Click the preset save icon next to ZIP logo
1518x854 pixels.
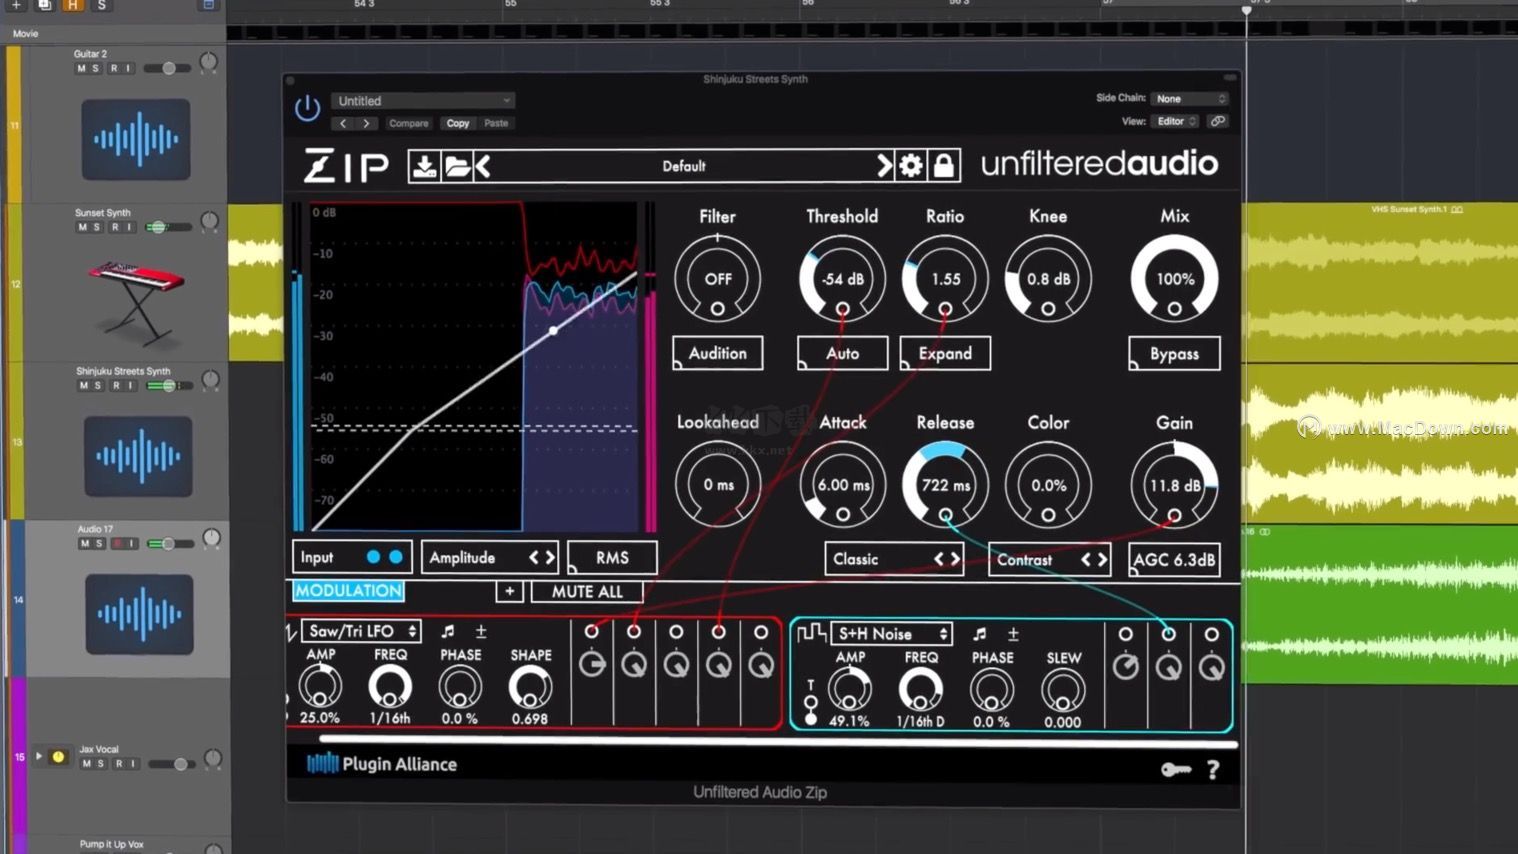point(424,166)
